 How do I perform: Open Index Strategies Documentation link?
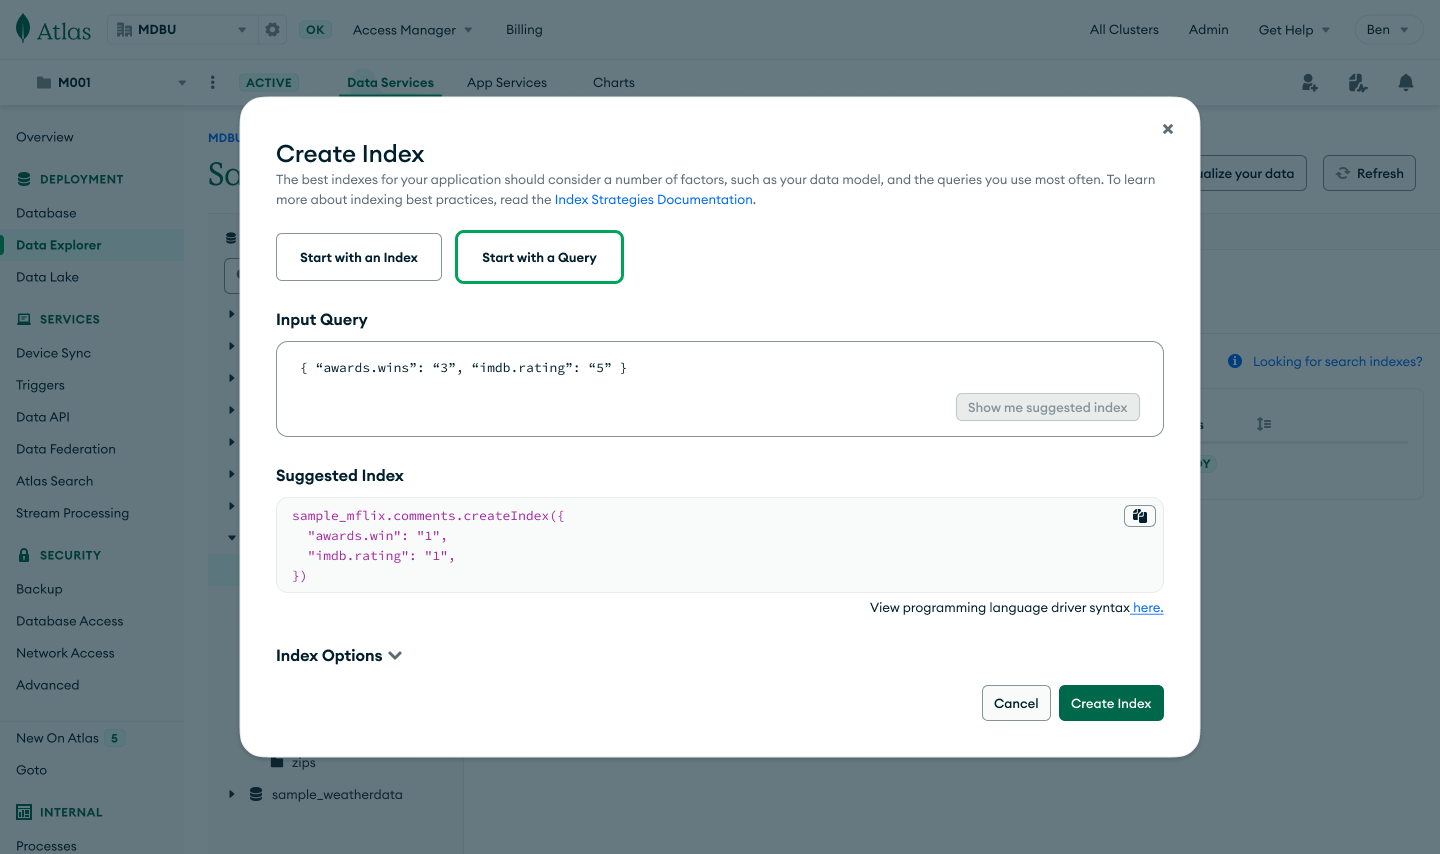coord(654,200)
